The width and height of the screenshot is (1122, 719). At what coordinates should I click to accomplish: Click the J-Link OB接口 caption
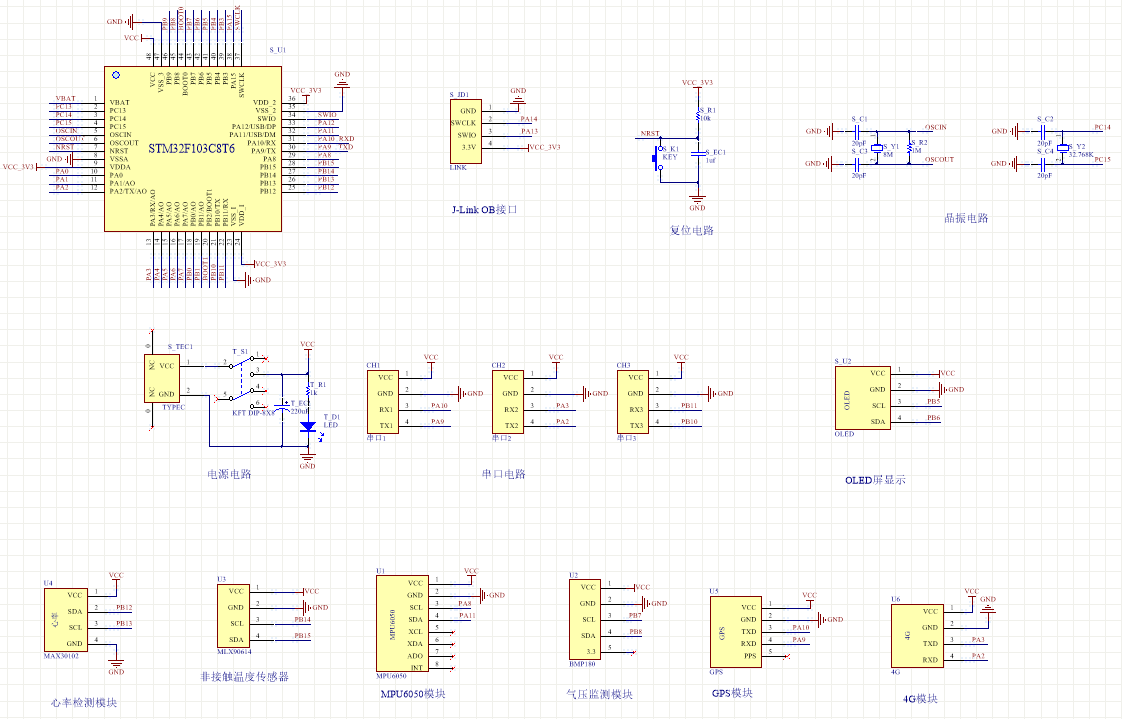484,210
